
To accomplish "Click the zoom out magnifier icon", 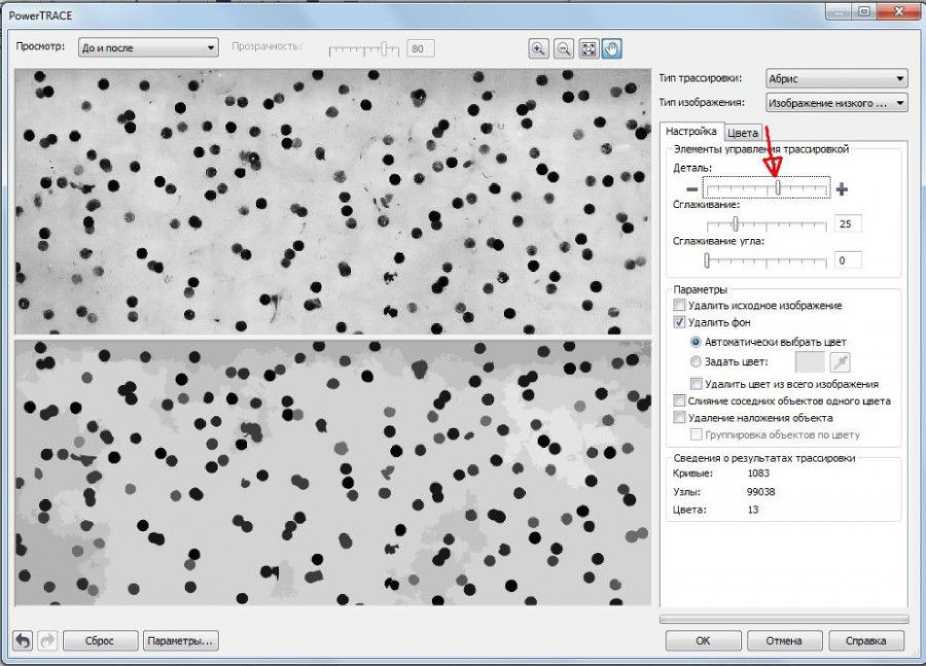I will [x=564, y=48].
